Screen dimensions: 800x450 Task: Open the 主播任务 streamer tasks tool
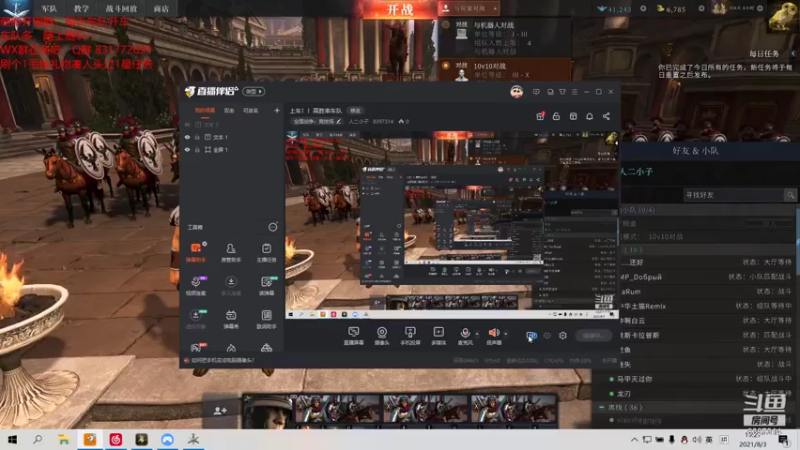(266, 252)
